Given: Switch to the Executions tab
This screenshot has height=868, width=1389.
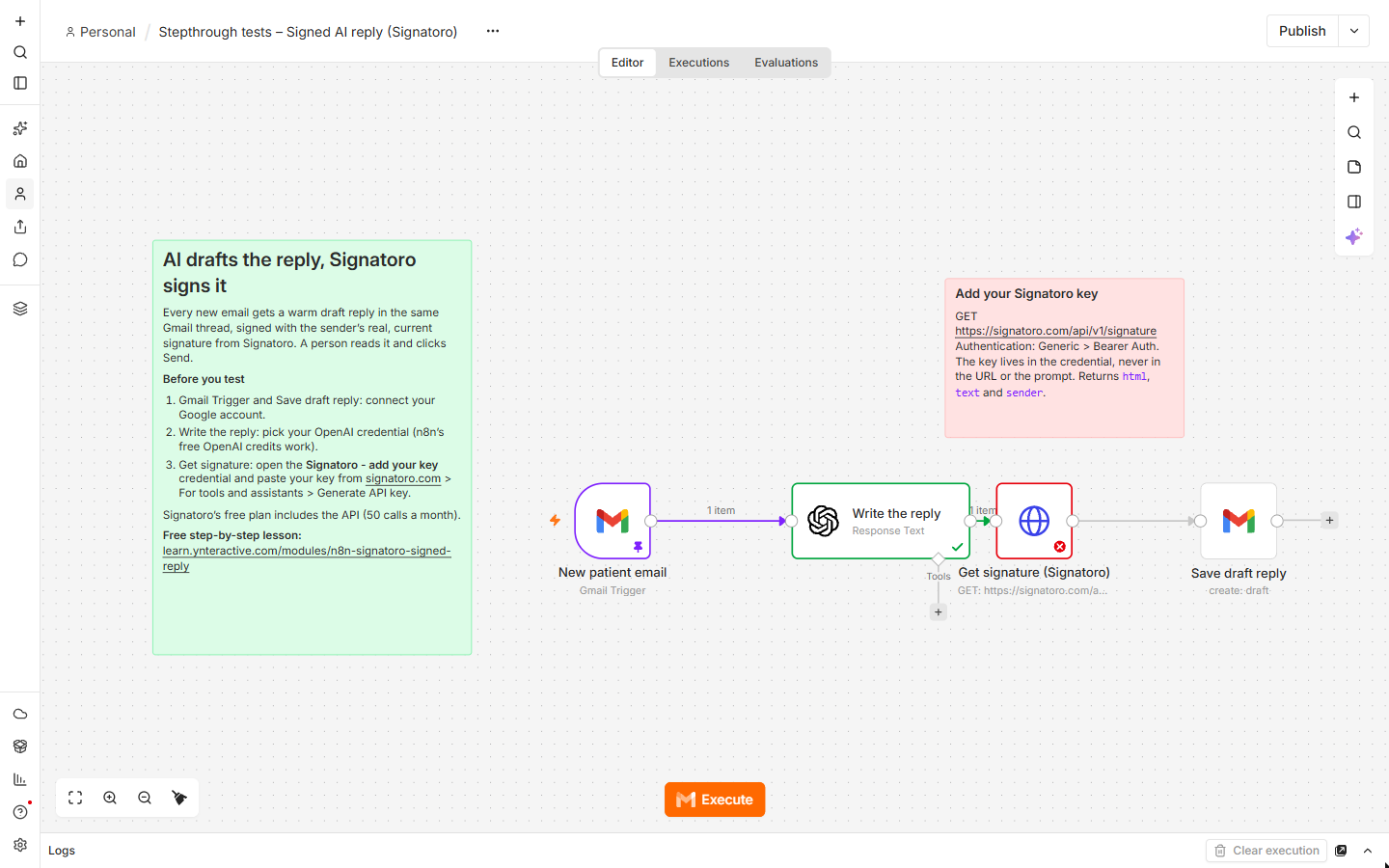Looking at the screenshot, I should pyautogui.click(x=699, y=62).
